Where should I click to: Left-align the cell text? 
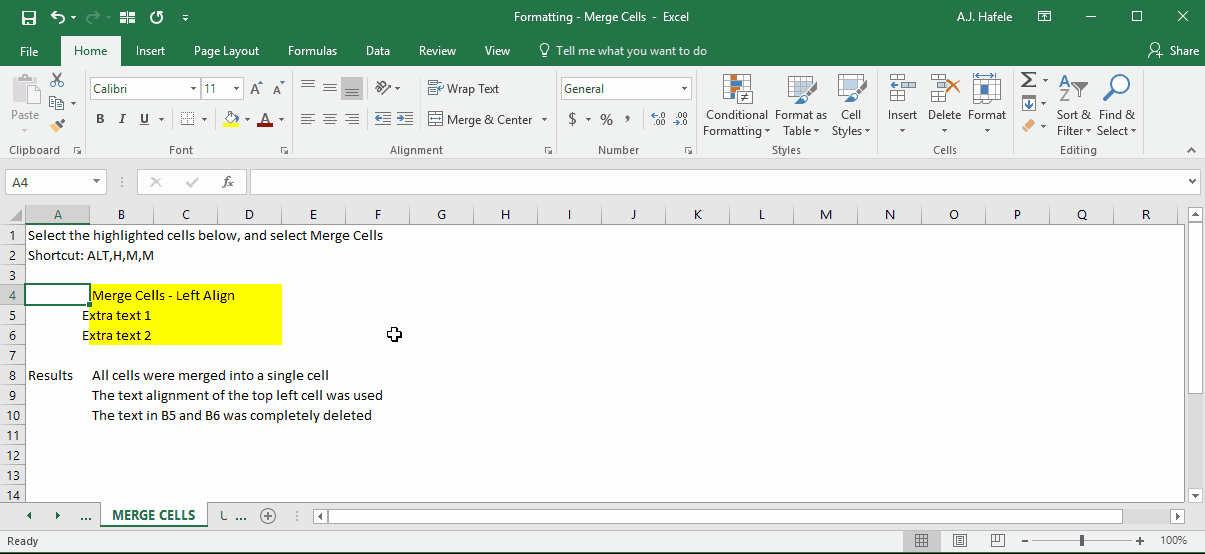point(308,119)
